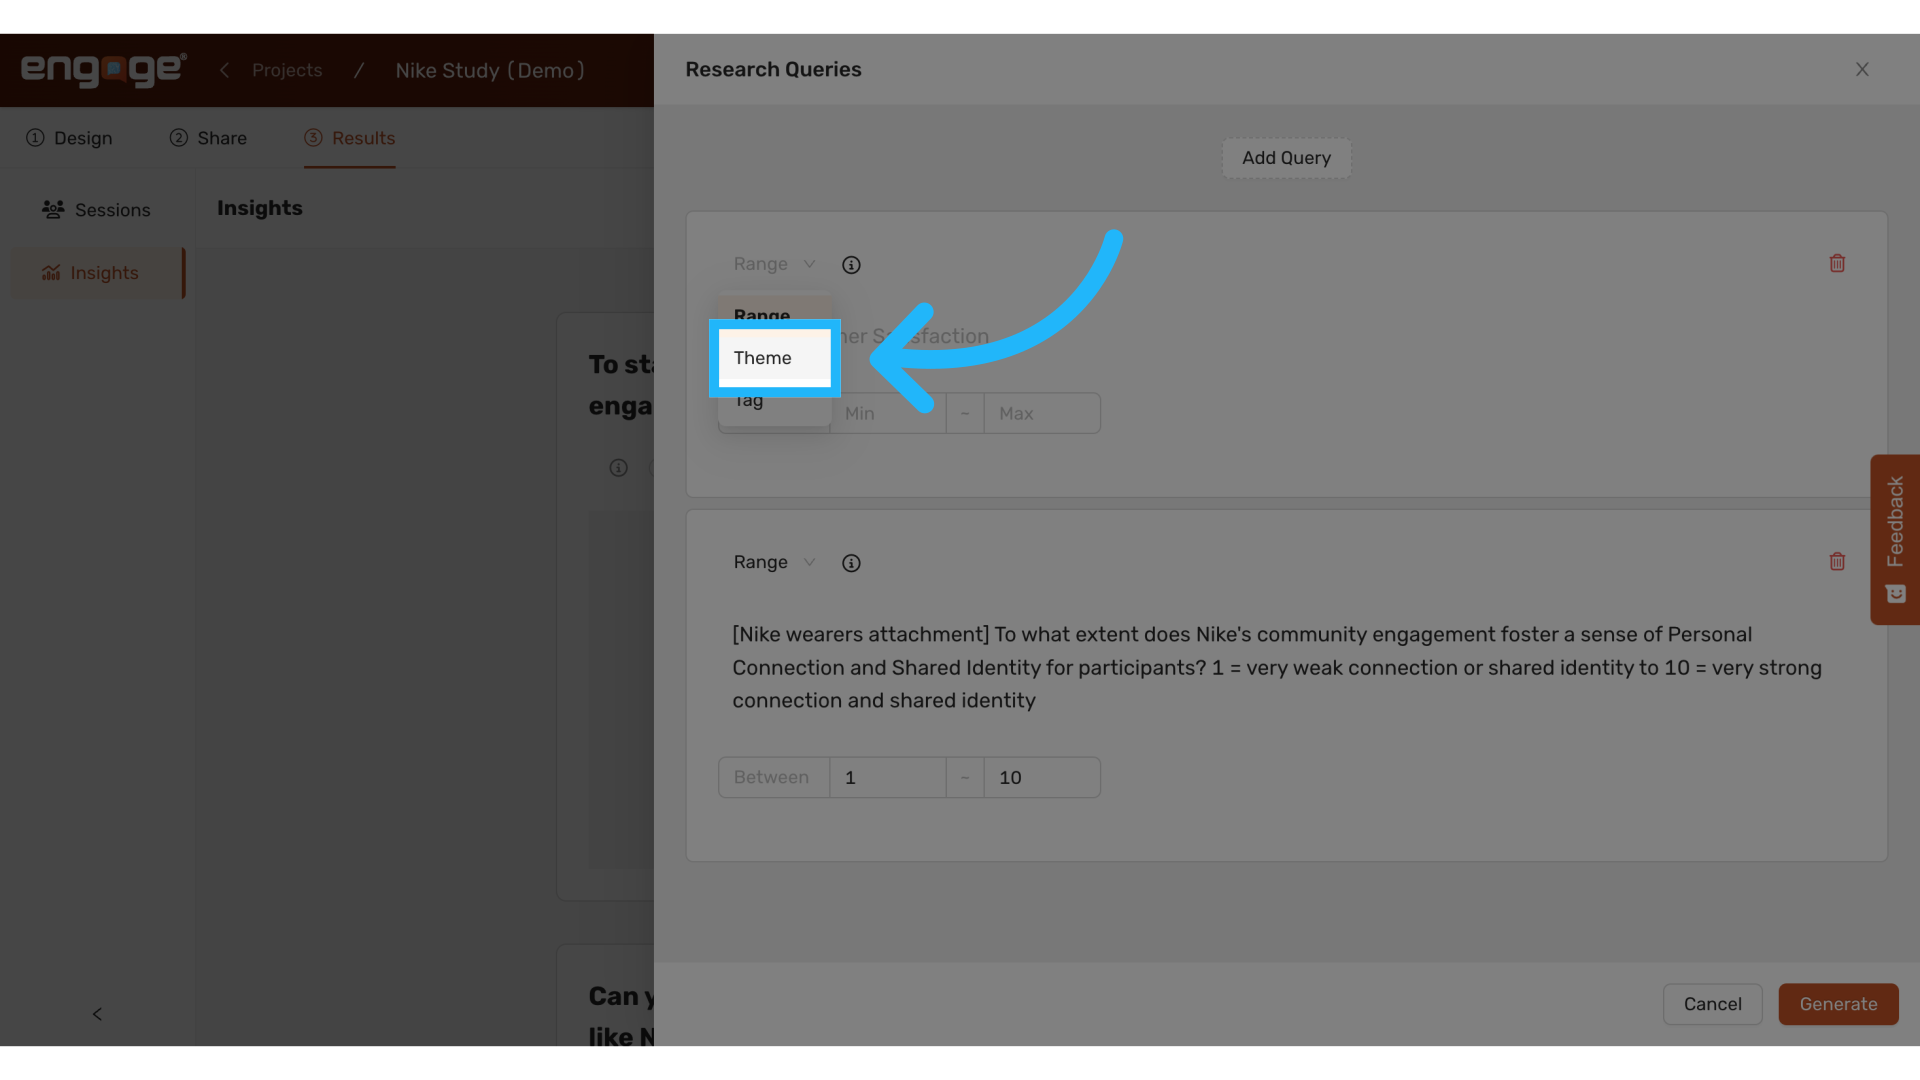This screenshot has width=1920, height=1080.
Task: Click the Max input field
Action: click(1042, 413)
